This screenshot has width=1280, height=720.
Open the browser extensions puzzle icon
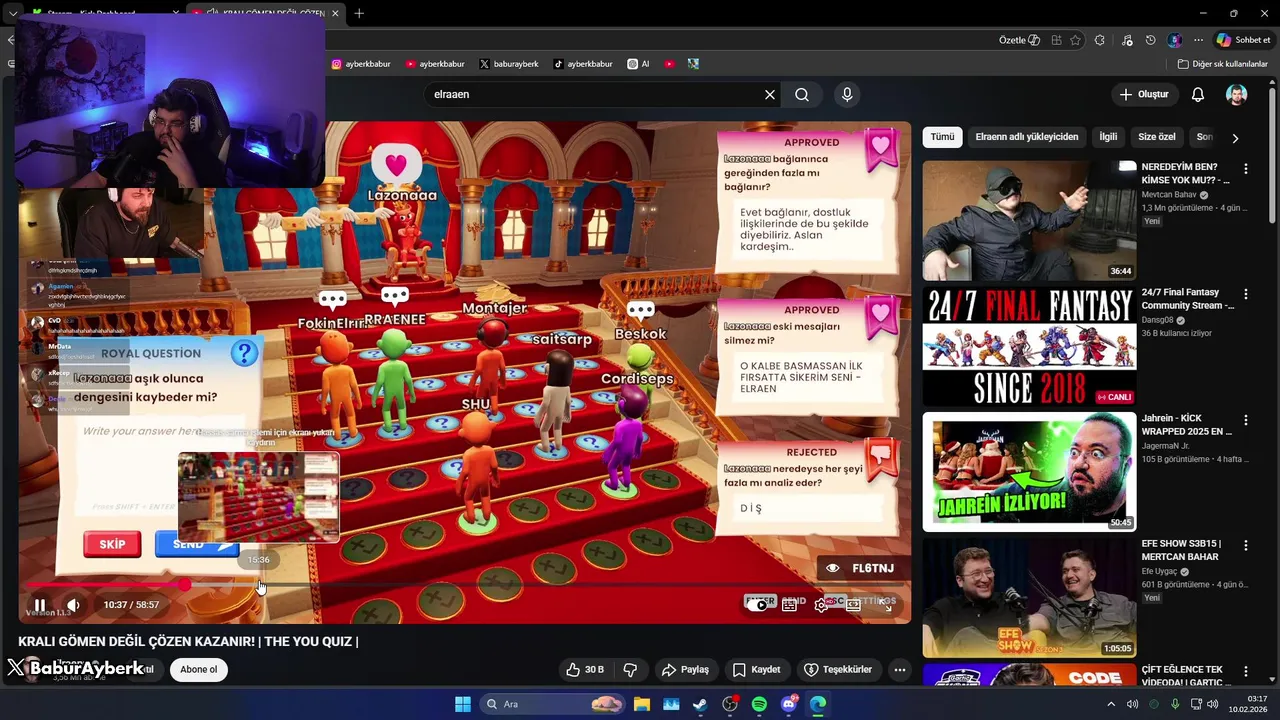1100,40
